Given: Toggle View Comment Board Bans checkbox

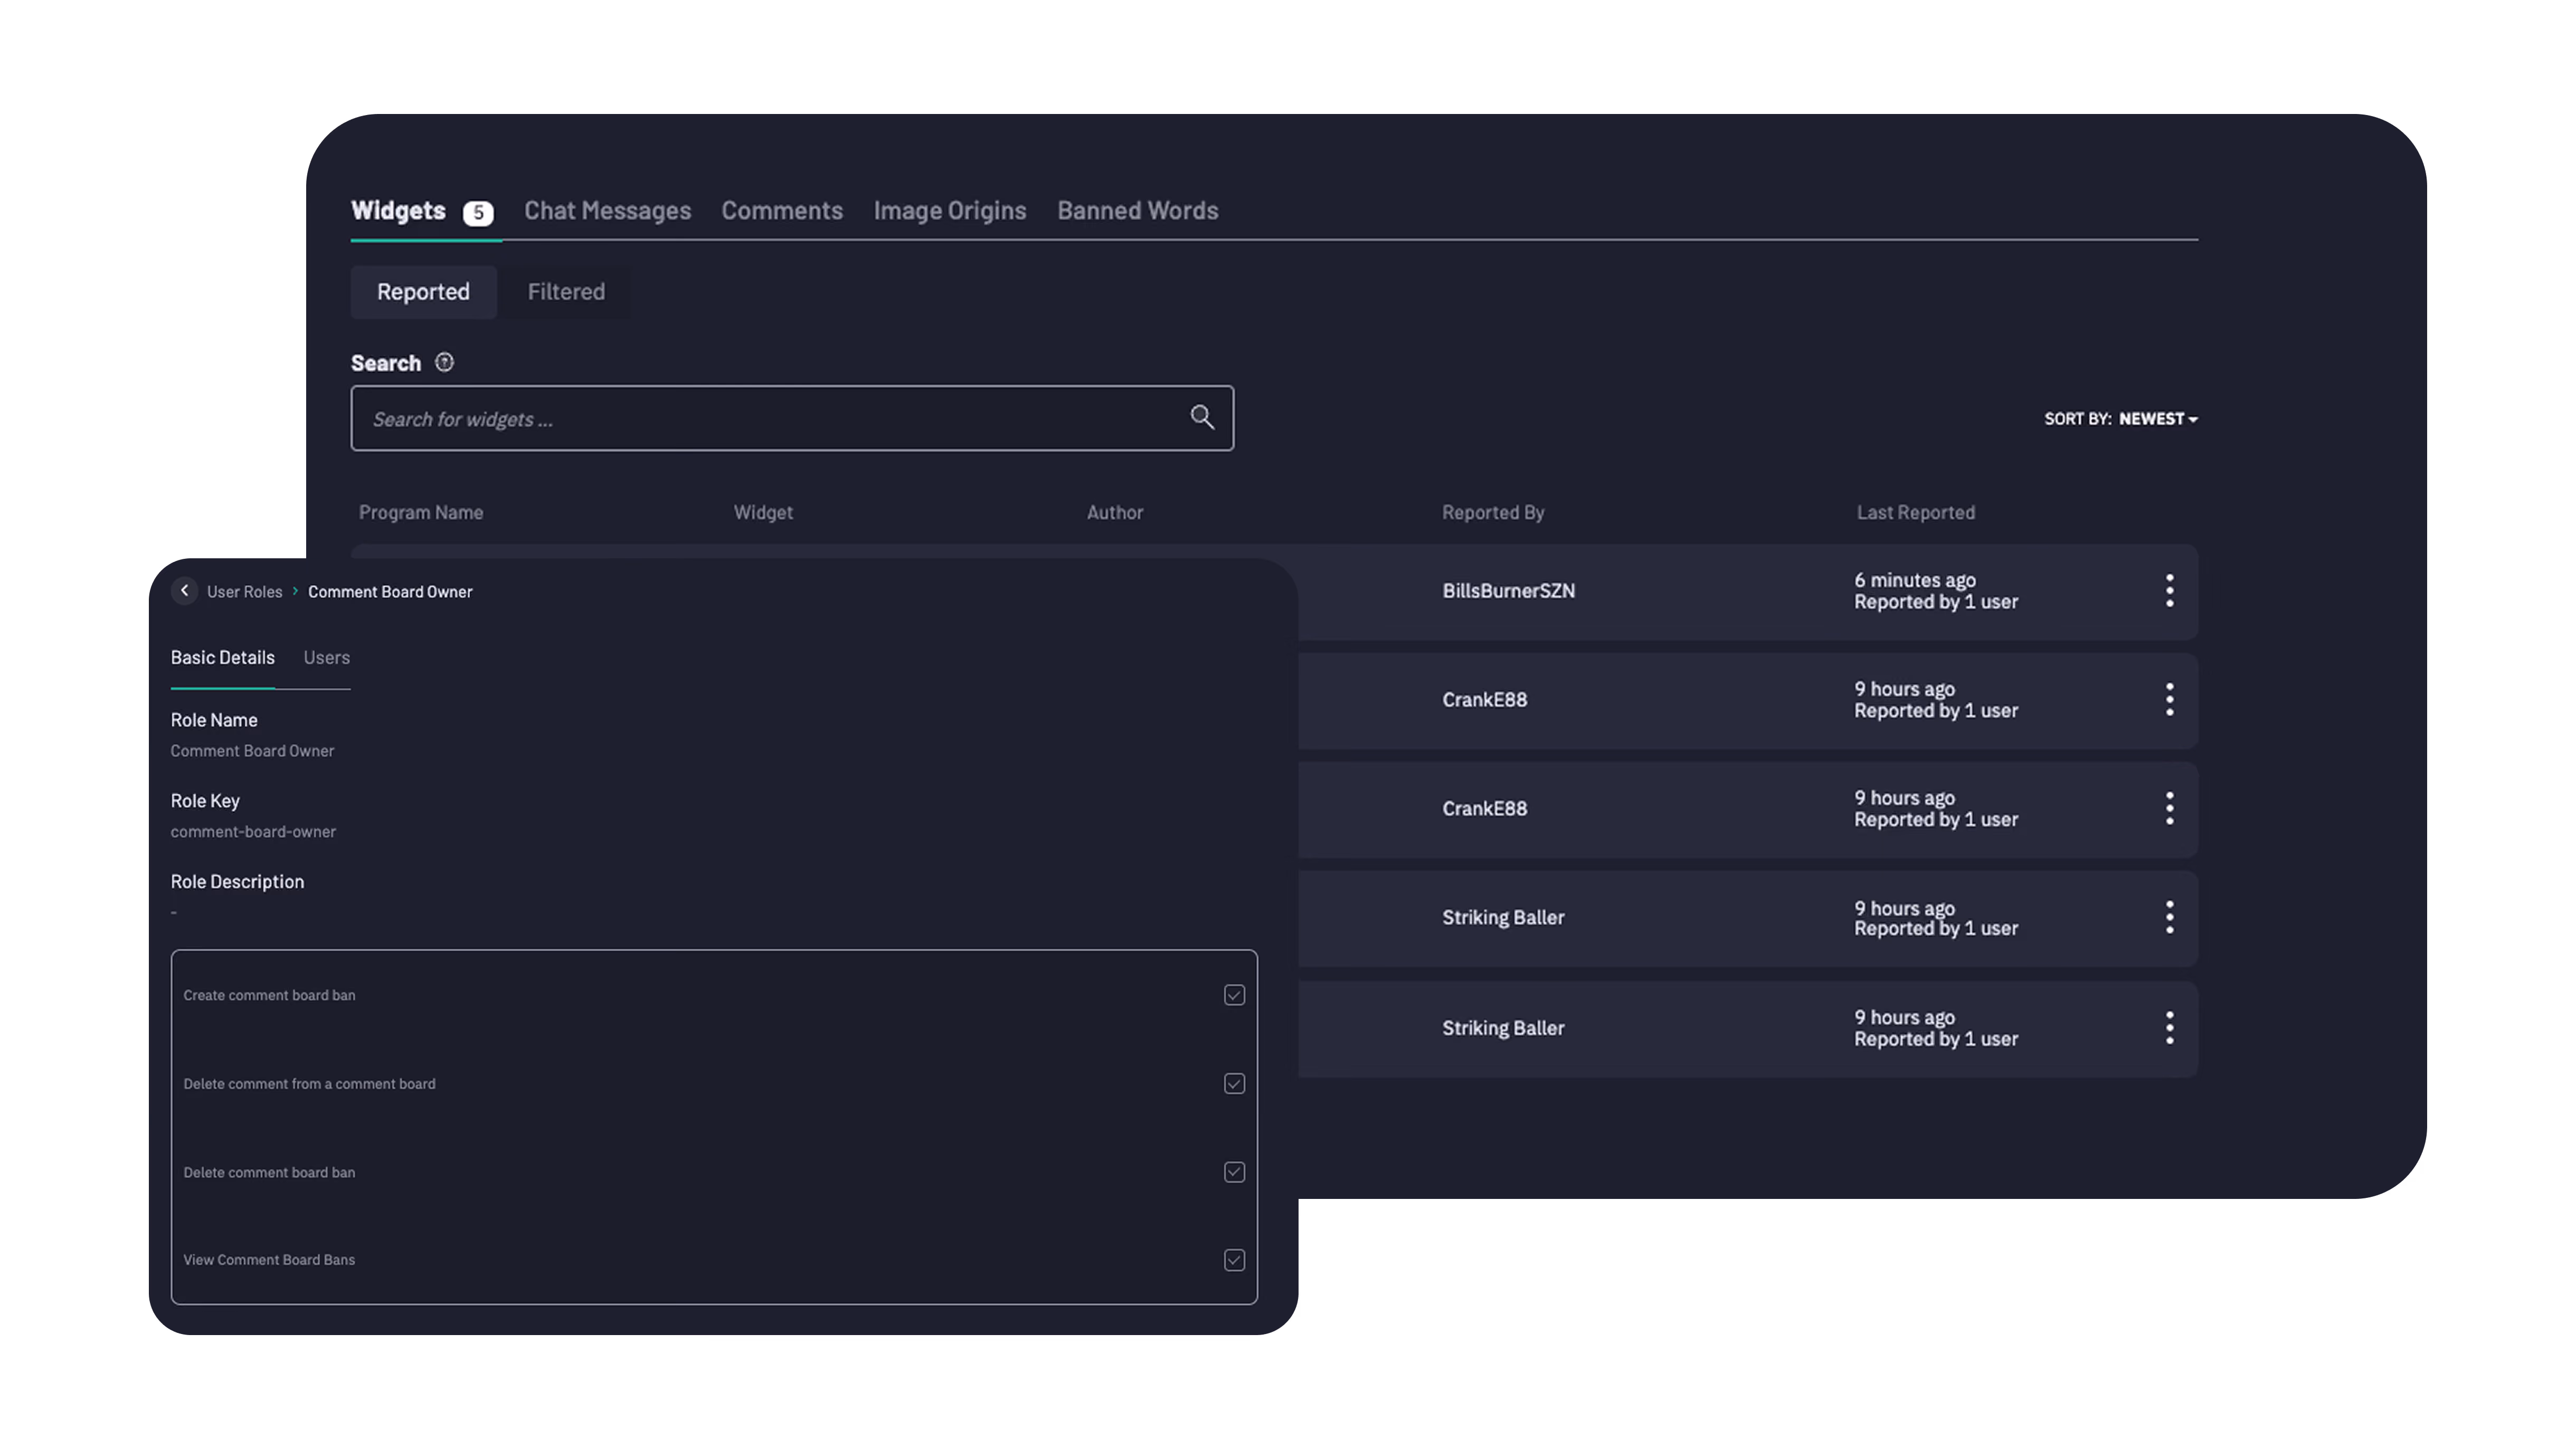Looking at the screenshot, I should coord(1234,1260).
